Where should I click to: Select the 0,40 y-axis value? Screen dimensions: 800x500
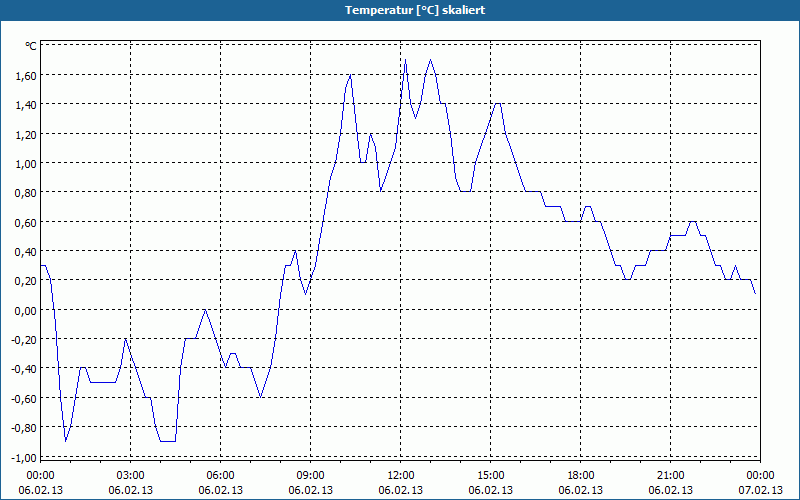27,252
